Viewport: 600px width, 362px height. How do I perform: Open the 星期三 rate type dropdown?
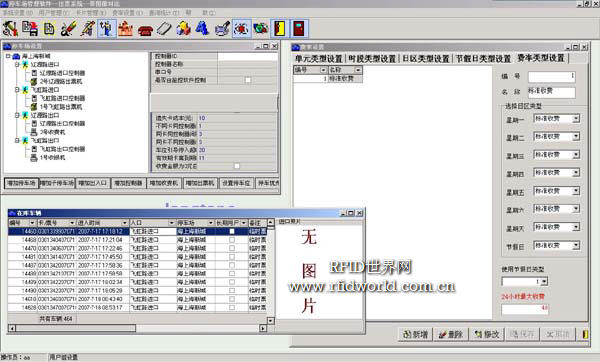click(576, 155)
